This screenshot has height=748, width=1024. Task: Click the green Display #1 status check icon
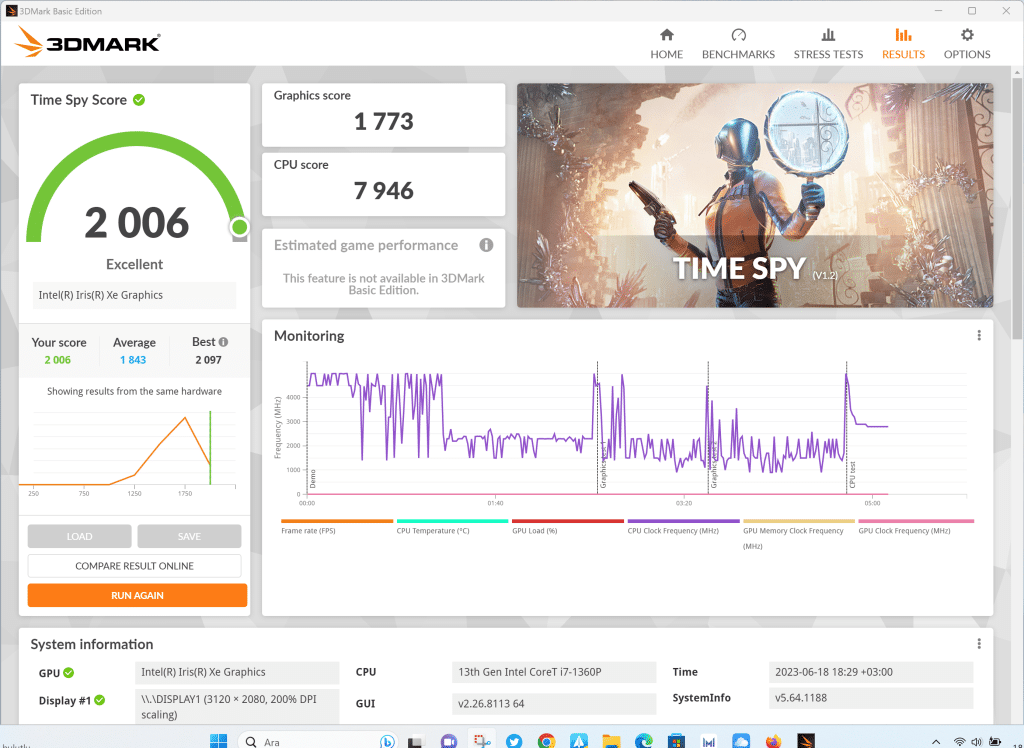(99, 700)
